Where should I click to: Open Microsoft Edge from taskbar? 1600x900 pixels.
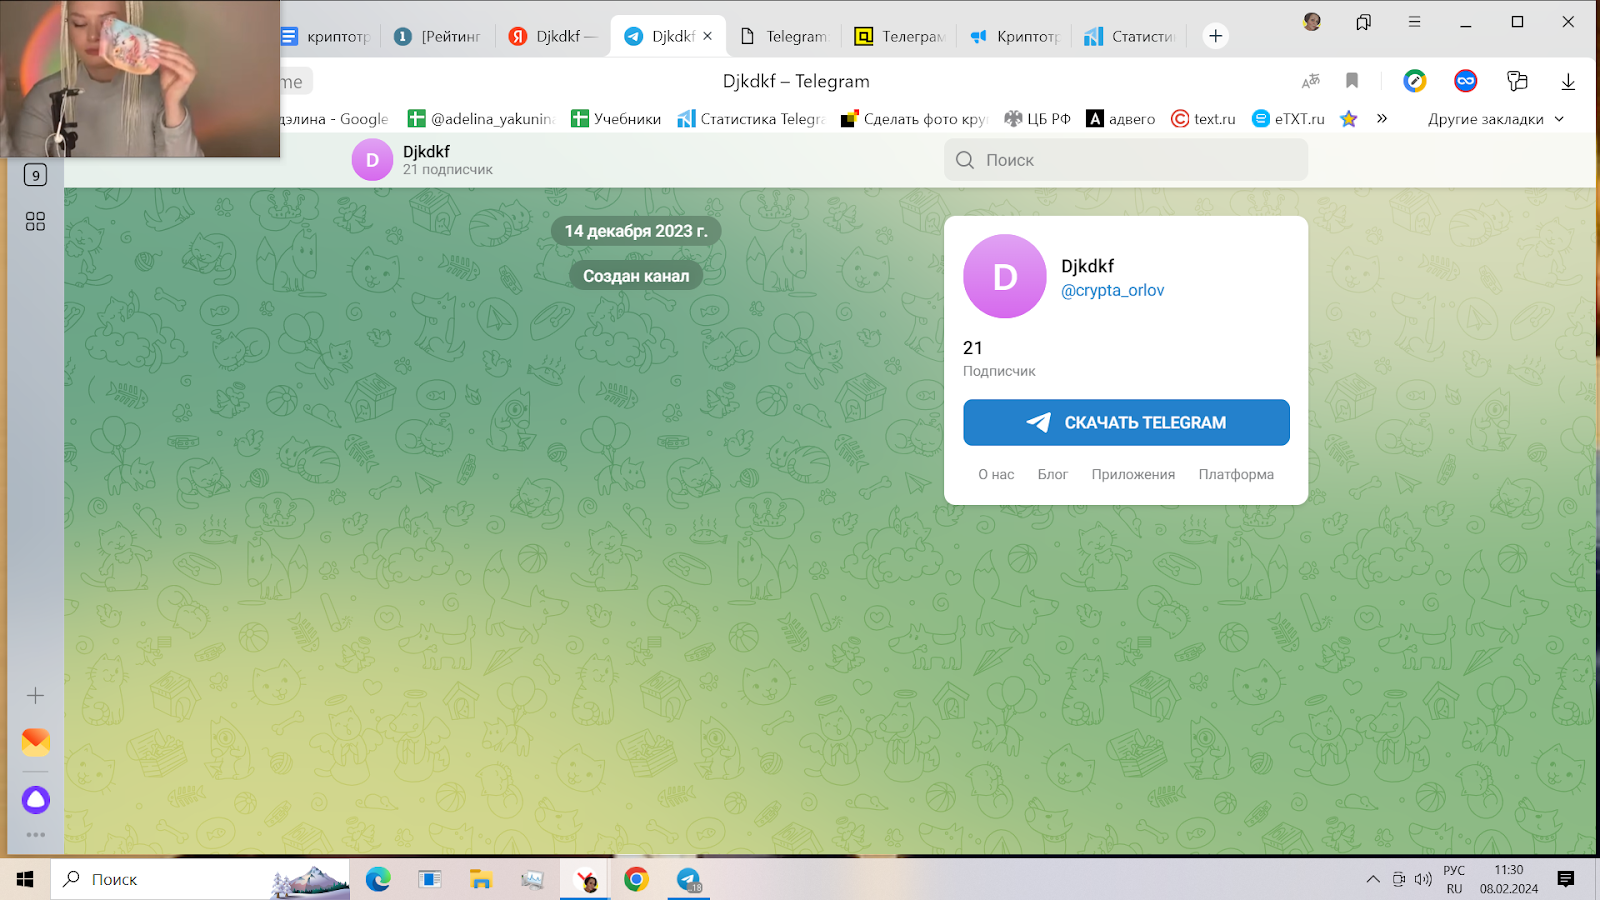tap(378, 879)
